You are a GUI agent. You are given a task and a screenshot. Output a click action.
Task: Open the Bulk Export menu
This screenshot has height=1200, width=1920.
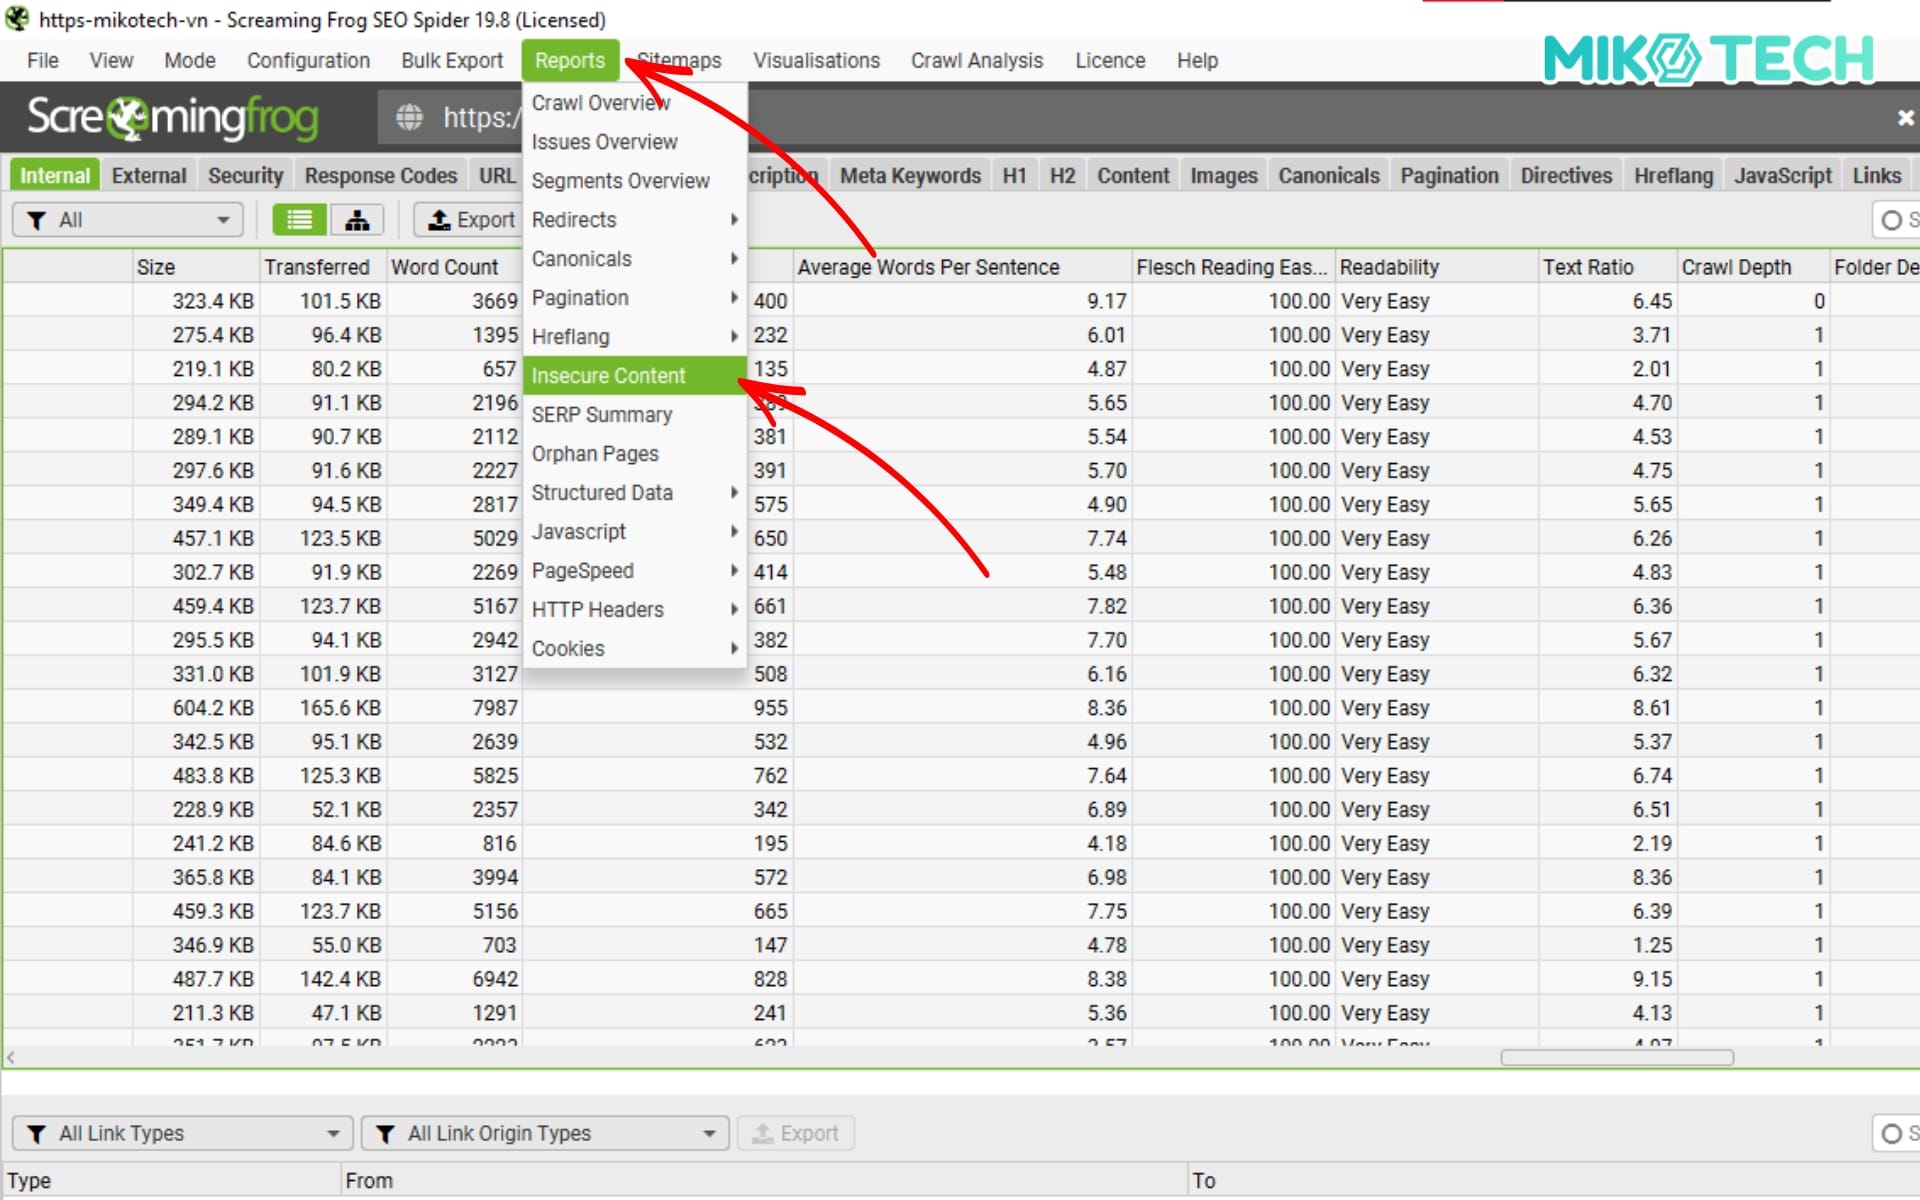[x=452, y=60]
